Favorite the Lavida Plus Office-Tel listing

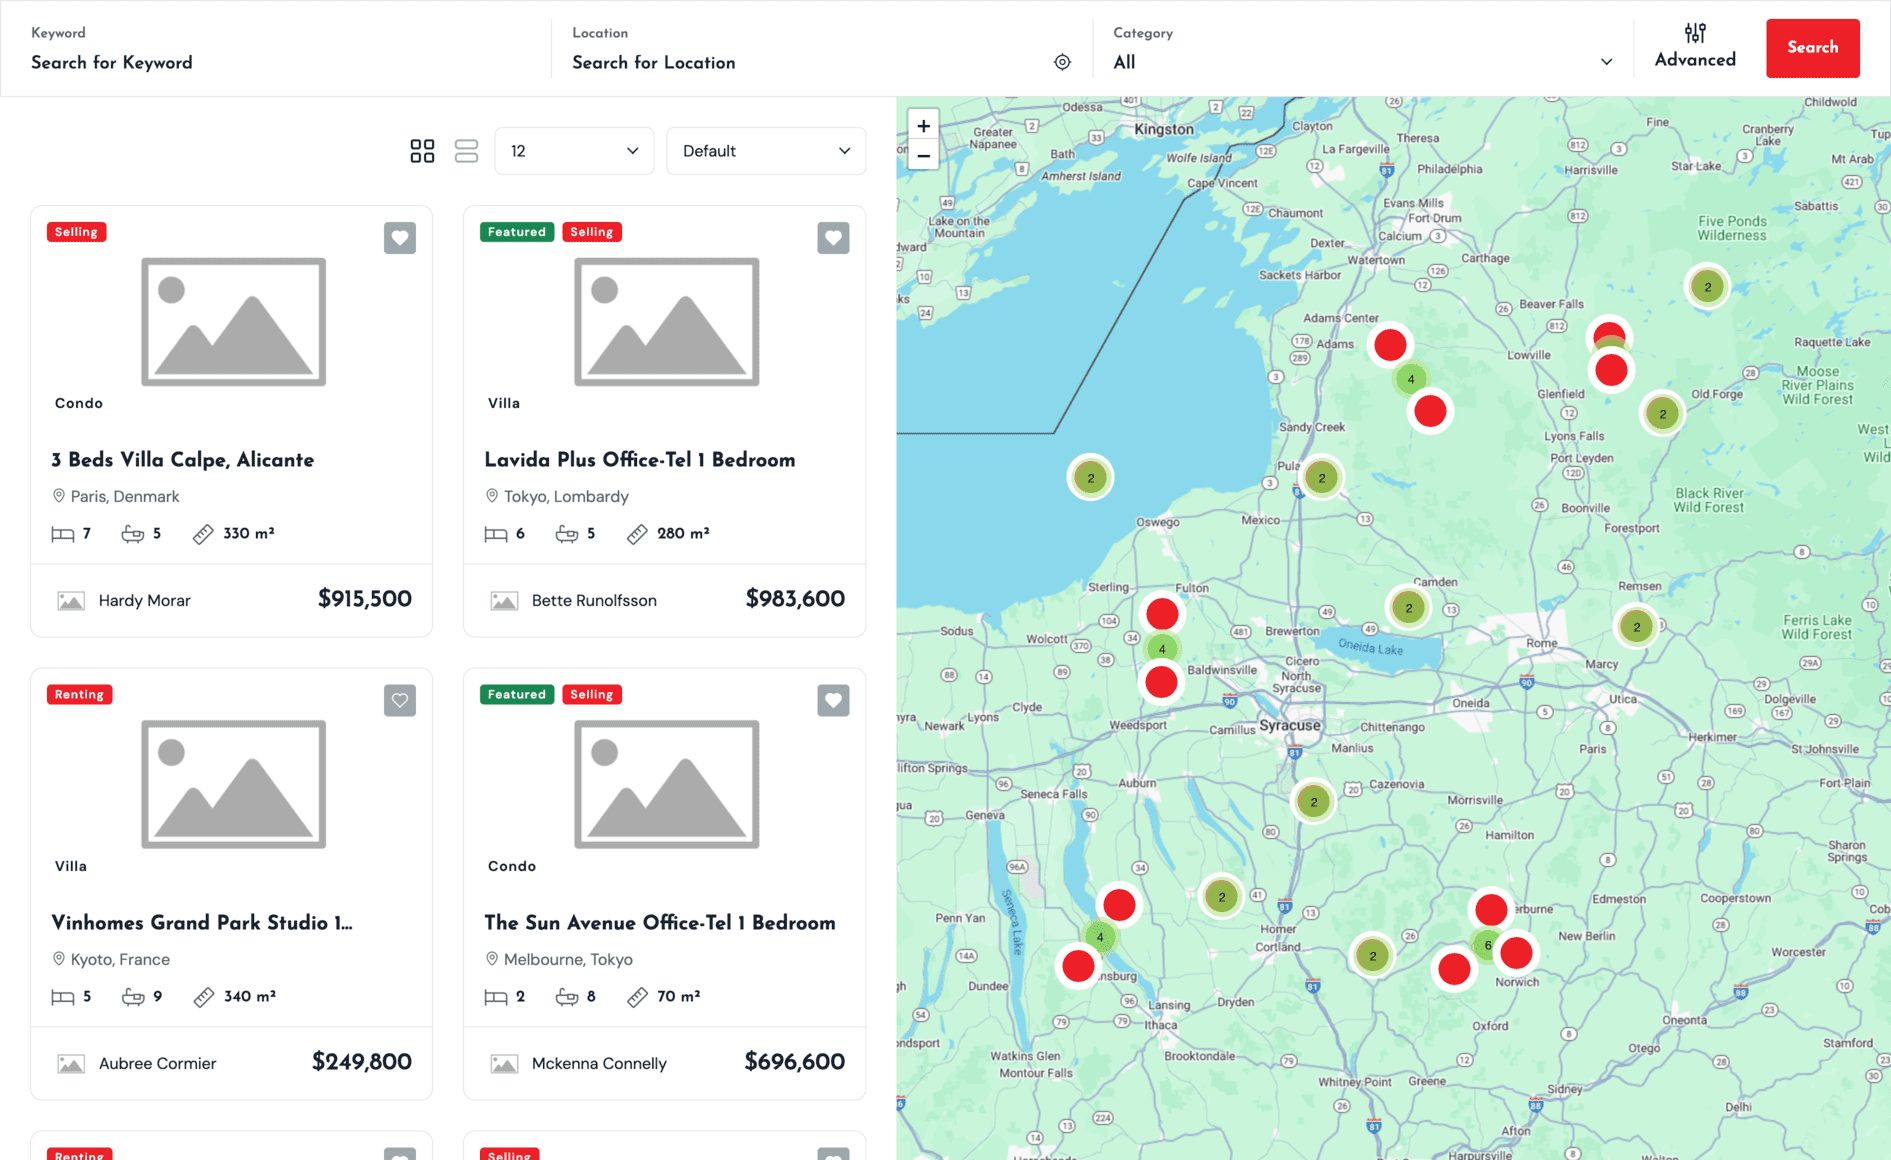coord(832,238)
